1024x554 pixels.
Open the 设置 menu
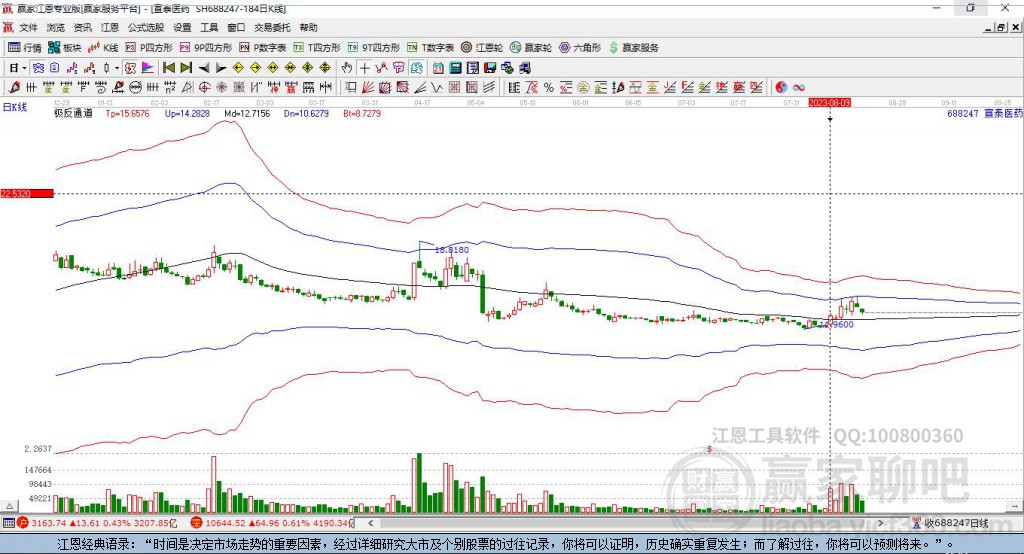[x=182, y=27]
